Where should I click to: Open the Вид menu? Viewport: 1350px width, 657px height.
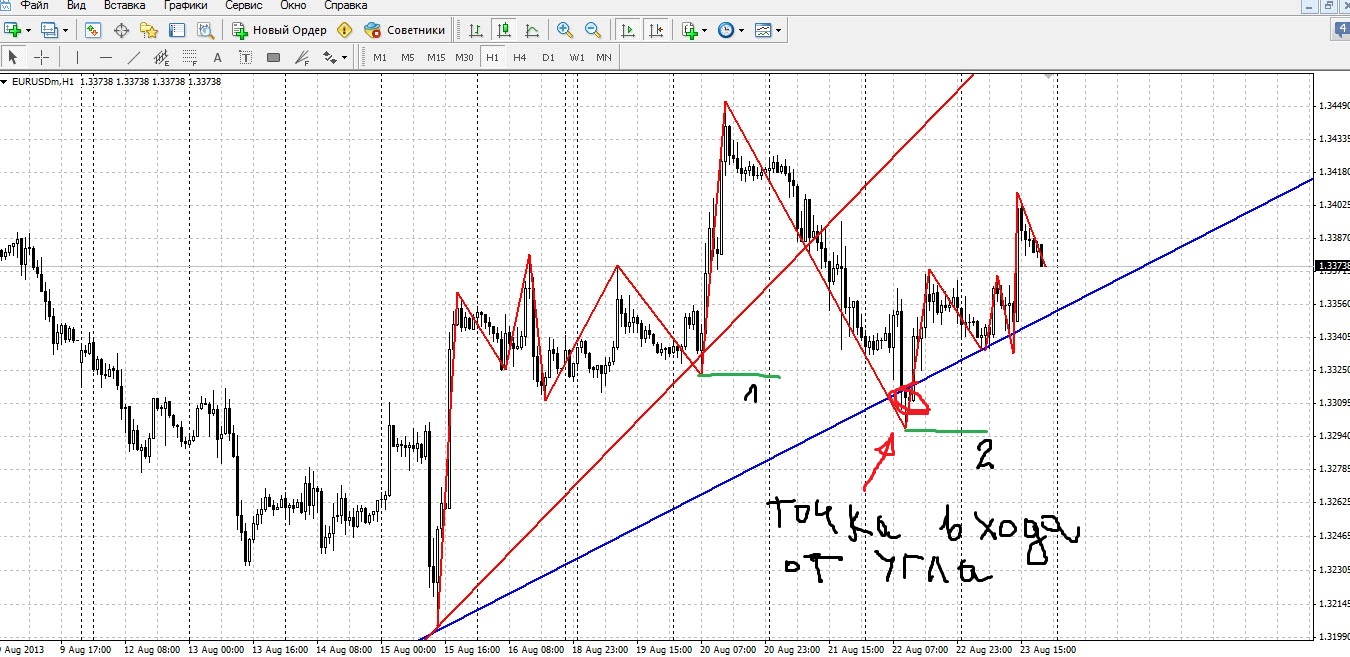(76, 5)
